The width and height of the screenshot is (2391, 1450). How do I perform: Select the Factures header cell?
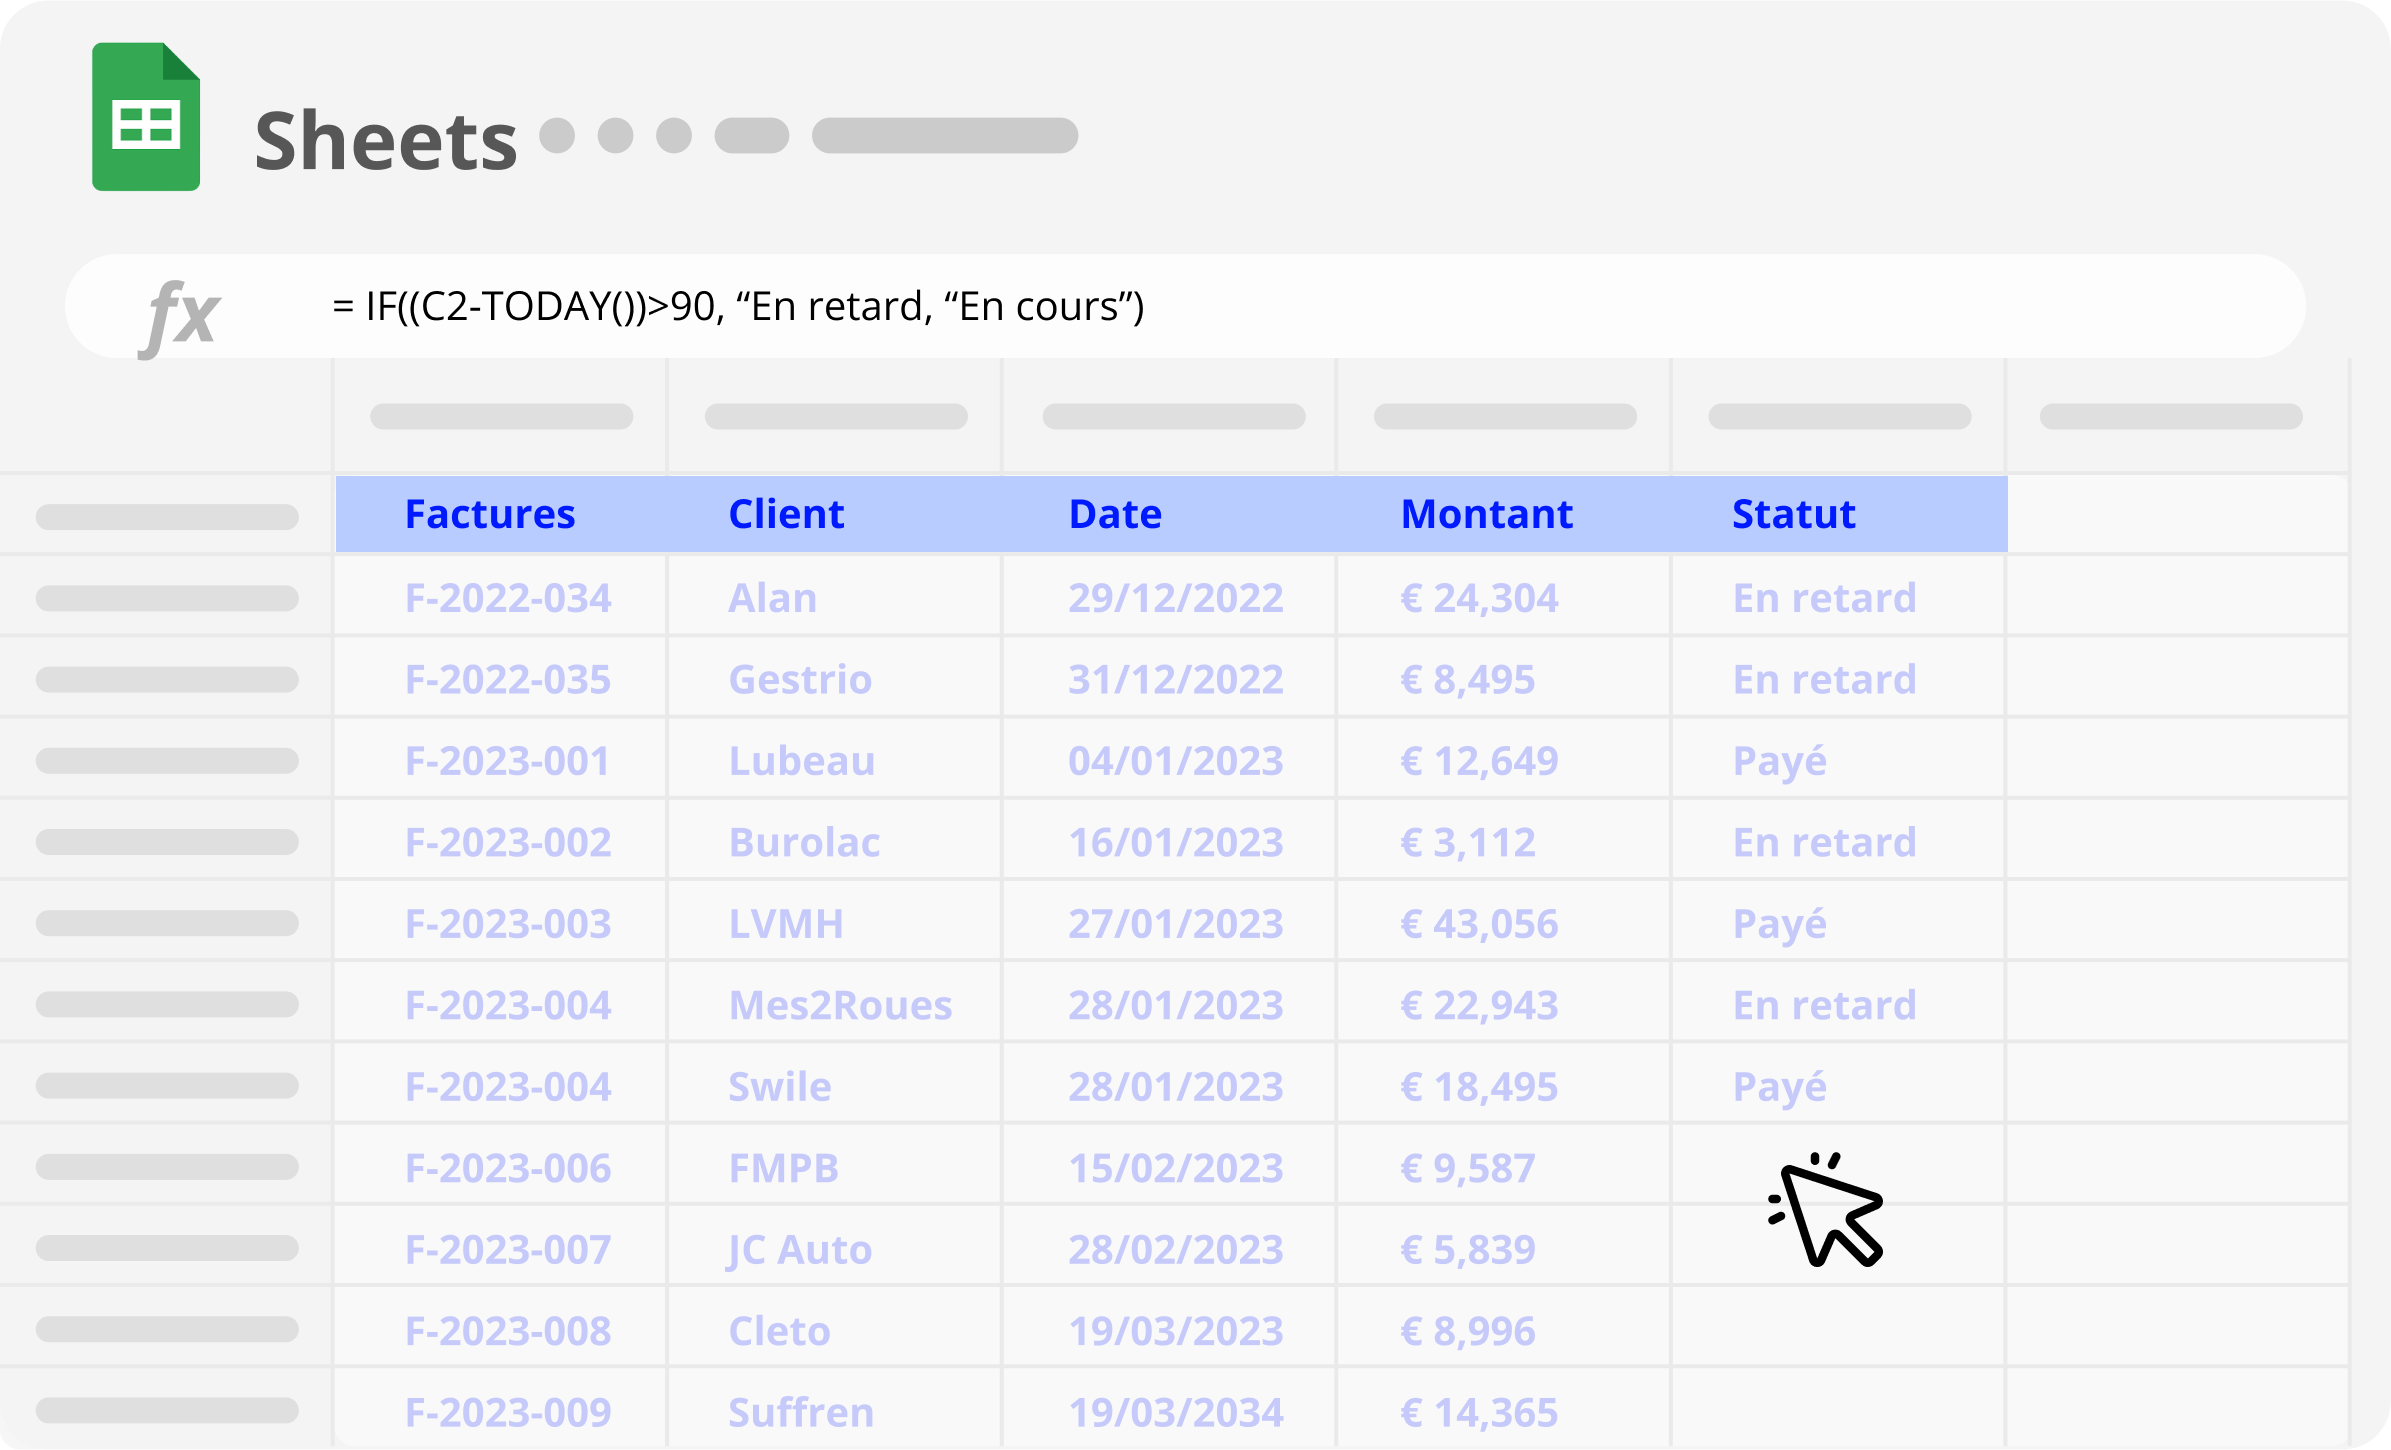pos(490,514)
